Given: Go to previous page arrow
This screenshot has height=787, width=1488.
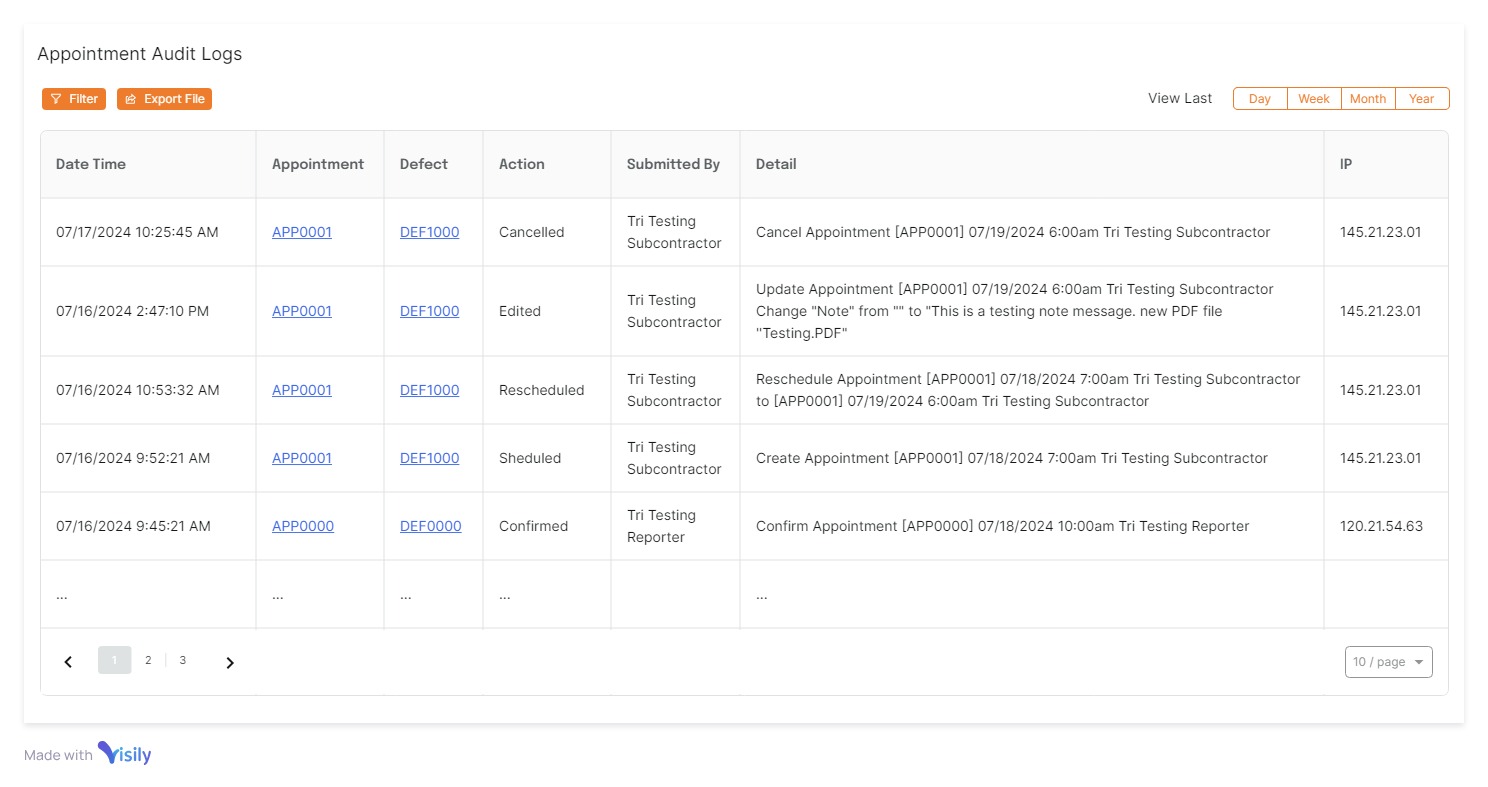Looking at the screenshot, I should [x=68, y=662].
